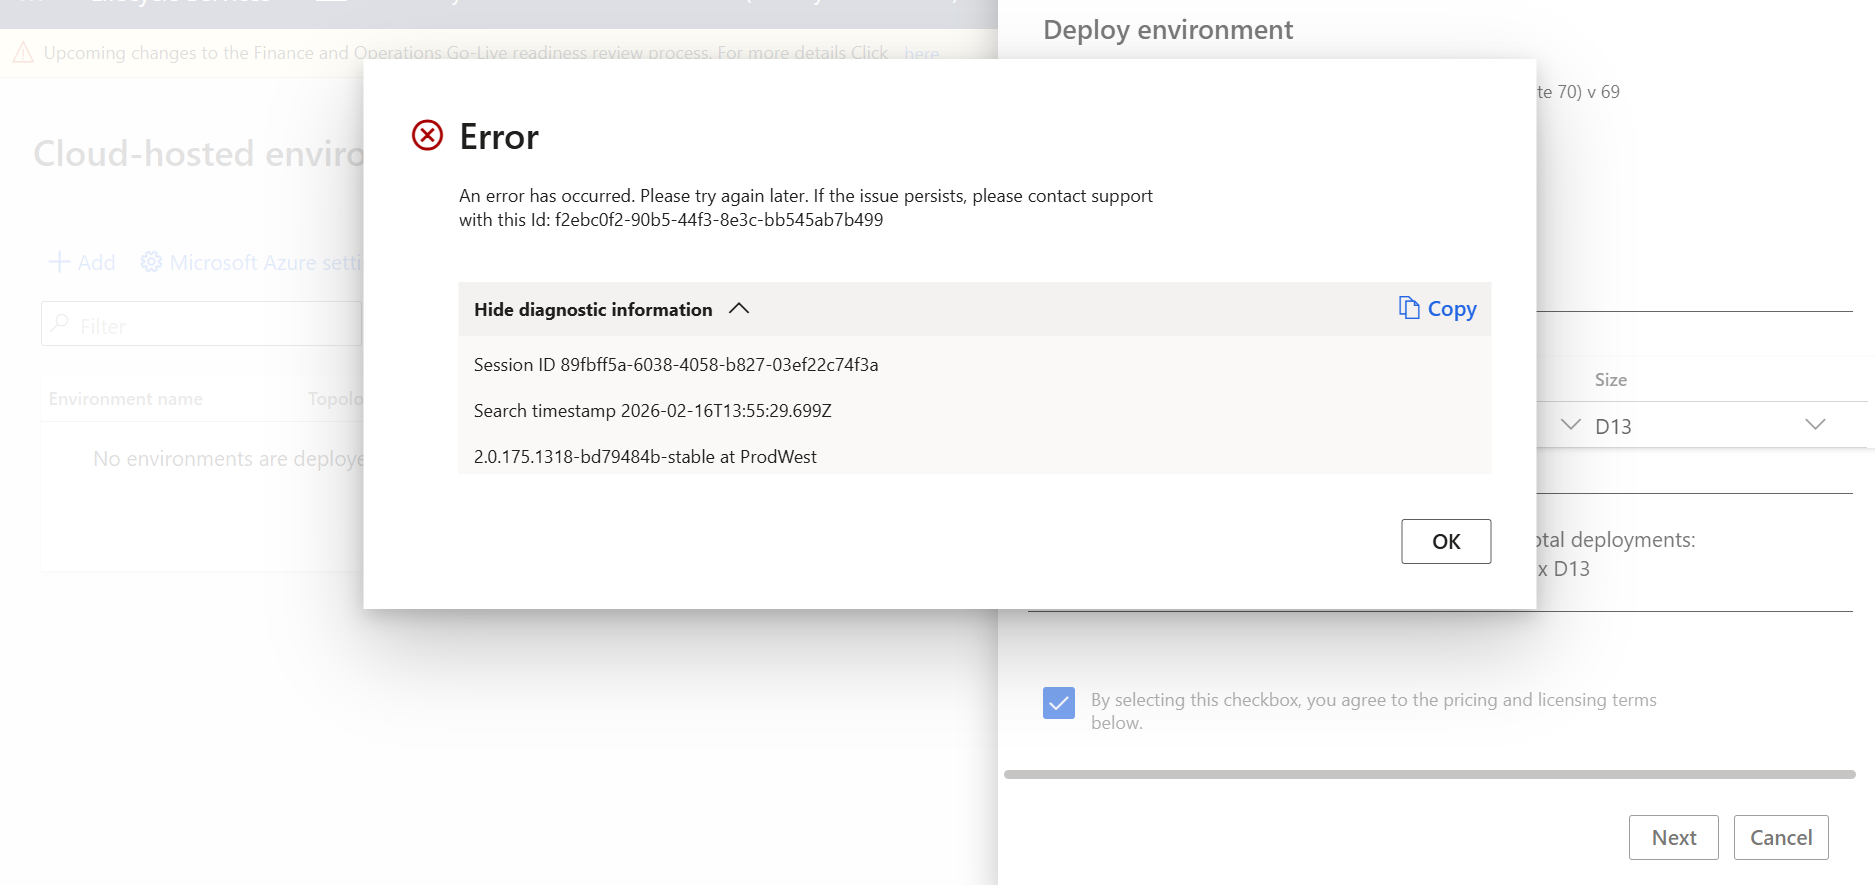This screenshot has width=1875, height=885.
Task: Select the error Id message text
Action: 805,208
